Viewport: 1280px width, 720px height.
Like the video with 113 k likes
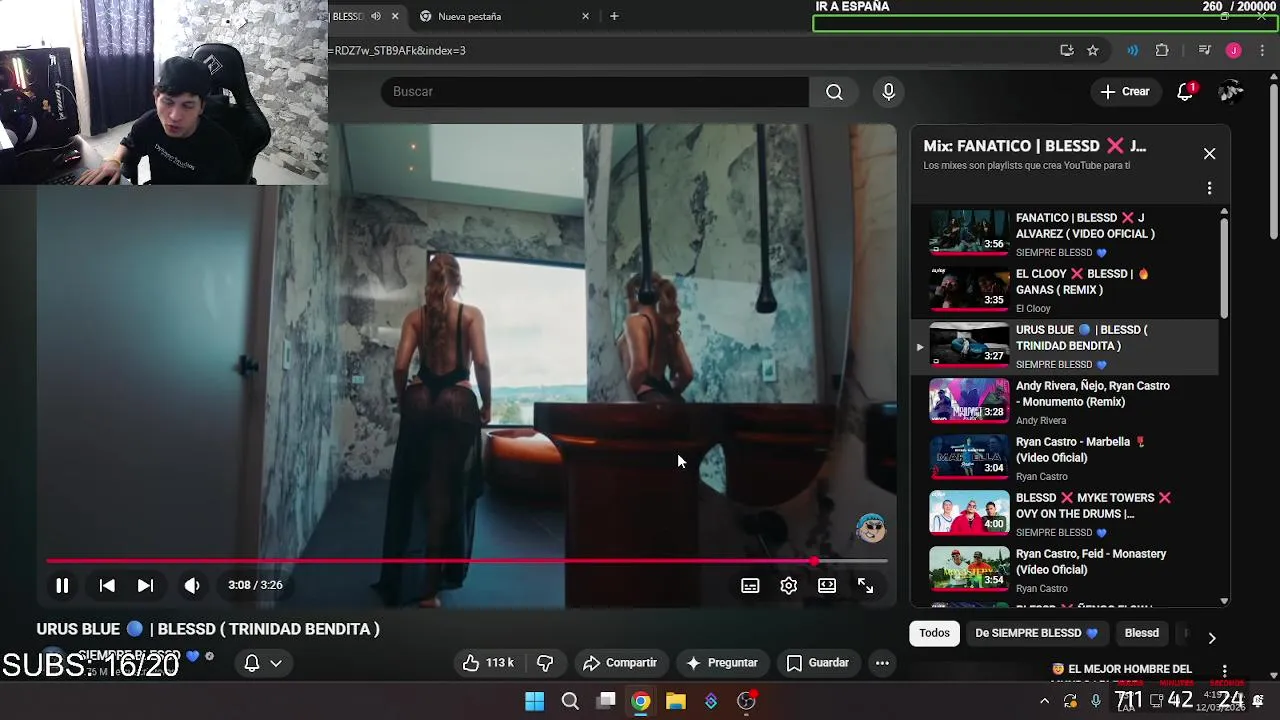click(x=488, y=663)
